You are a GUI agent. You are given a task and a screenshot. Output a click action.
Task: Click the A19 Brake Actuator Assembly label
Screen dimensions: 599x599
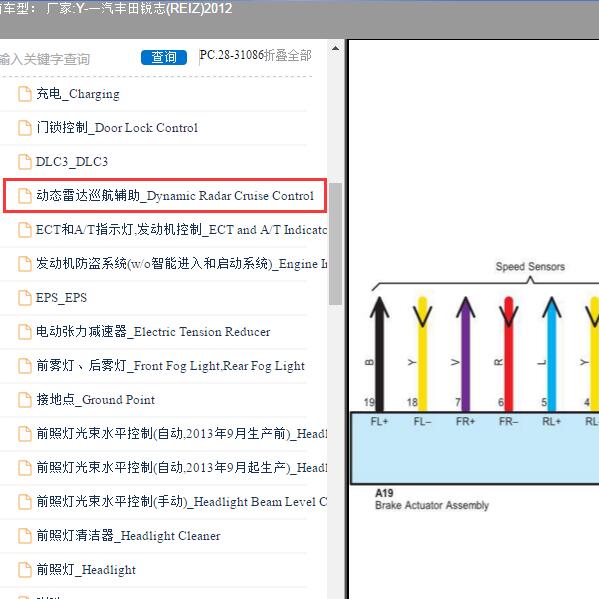pos(432,499)
